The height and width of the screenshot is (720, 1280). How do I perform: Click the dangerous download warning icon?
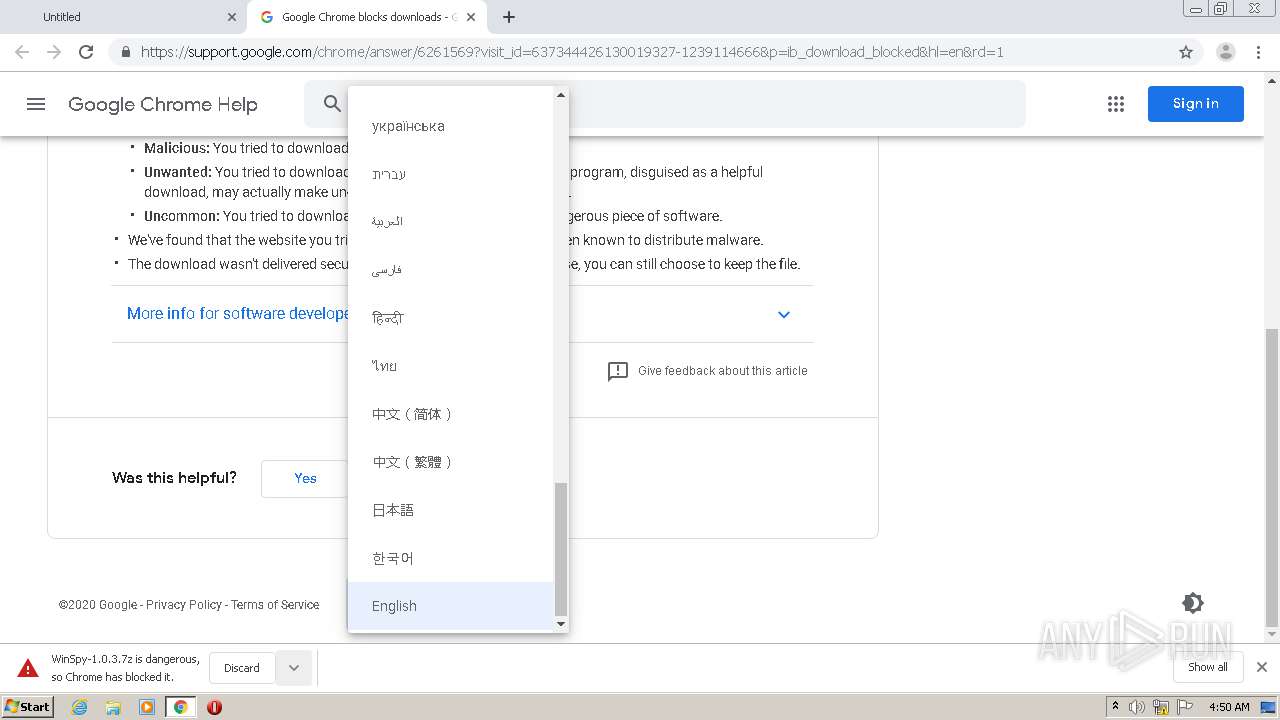point(28,668)
